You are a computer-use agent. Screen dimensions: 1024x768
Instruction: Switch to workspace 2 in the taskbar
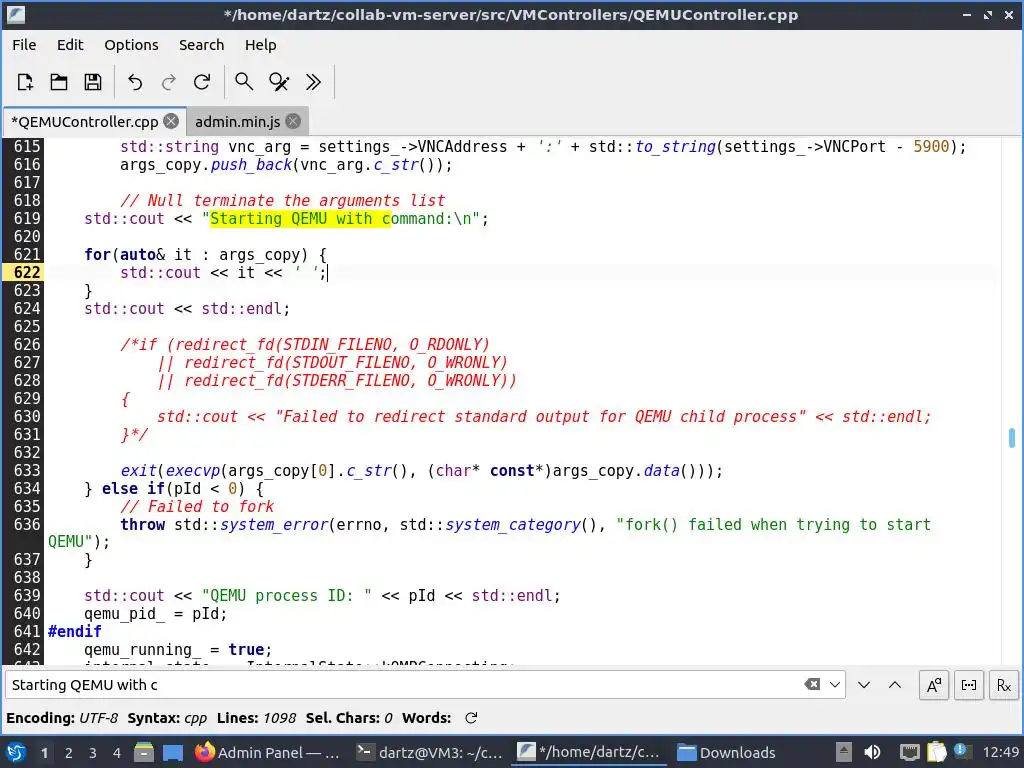pos(69,753)
